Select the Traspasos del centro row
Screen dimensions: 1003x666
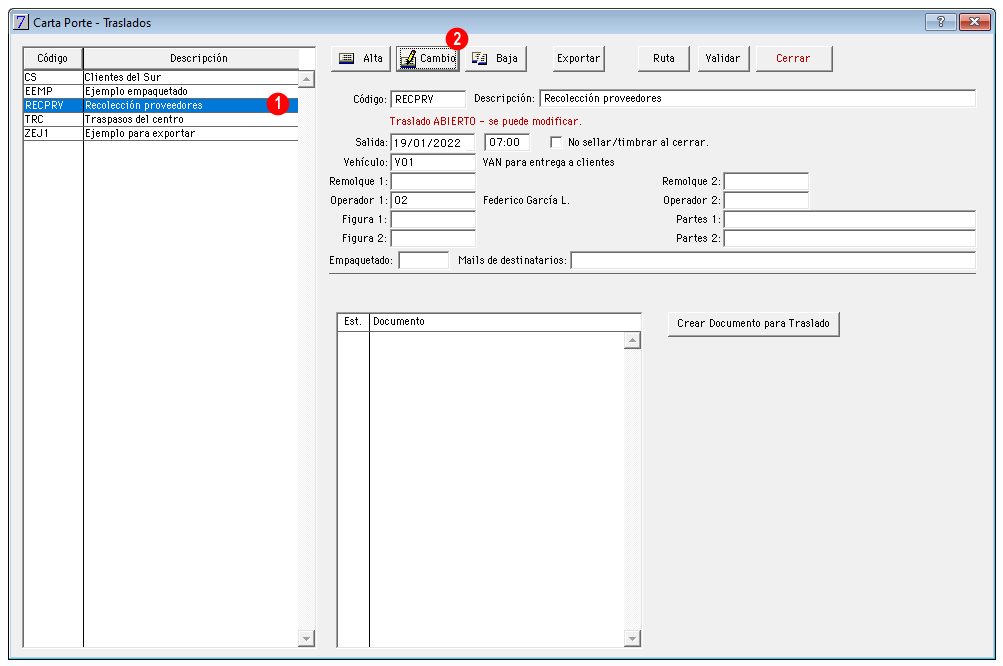(x=161, y=120)
